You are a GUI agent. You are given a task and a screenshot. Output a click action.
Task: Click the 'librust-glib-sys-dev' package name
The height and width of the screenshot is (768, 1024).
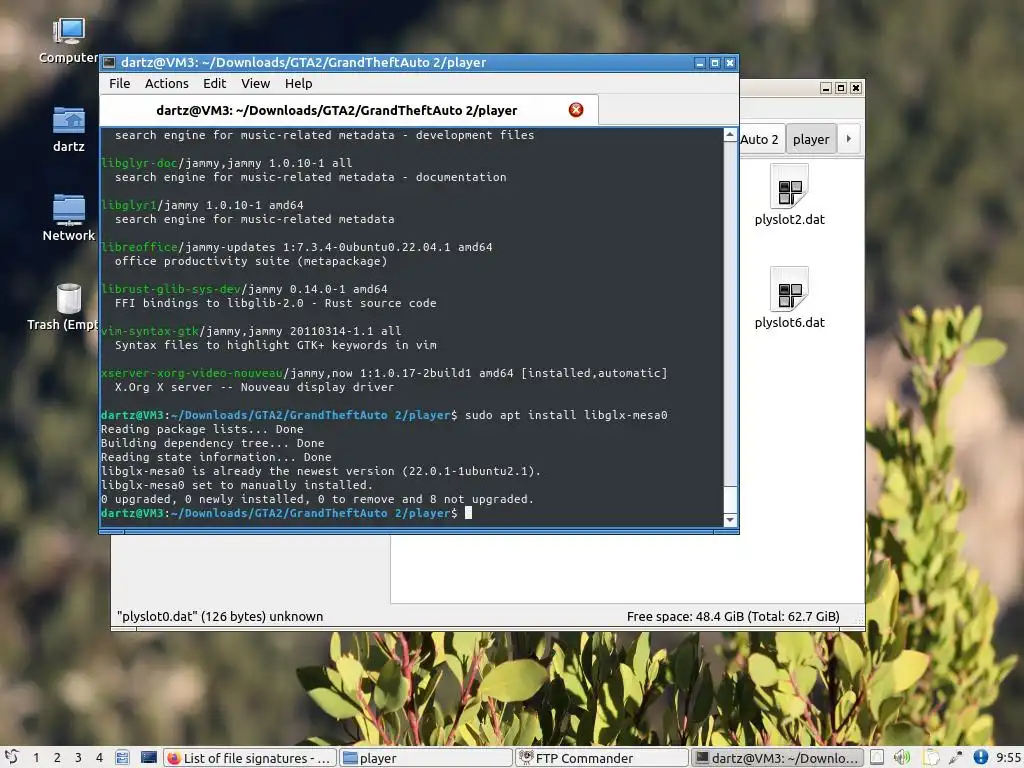click(x=170, y=289)
